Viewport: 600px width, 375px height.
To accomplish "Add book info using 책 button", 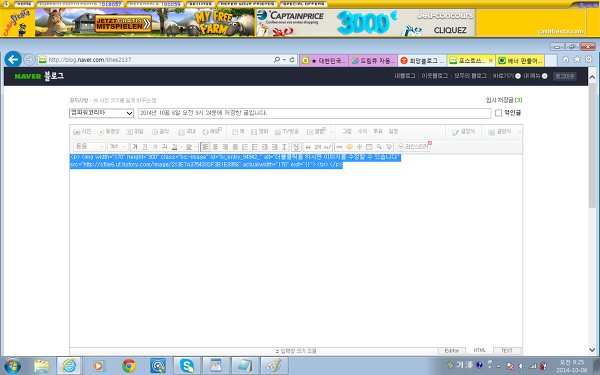I will pos(238,132).
